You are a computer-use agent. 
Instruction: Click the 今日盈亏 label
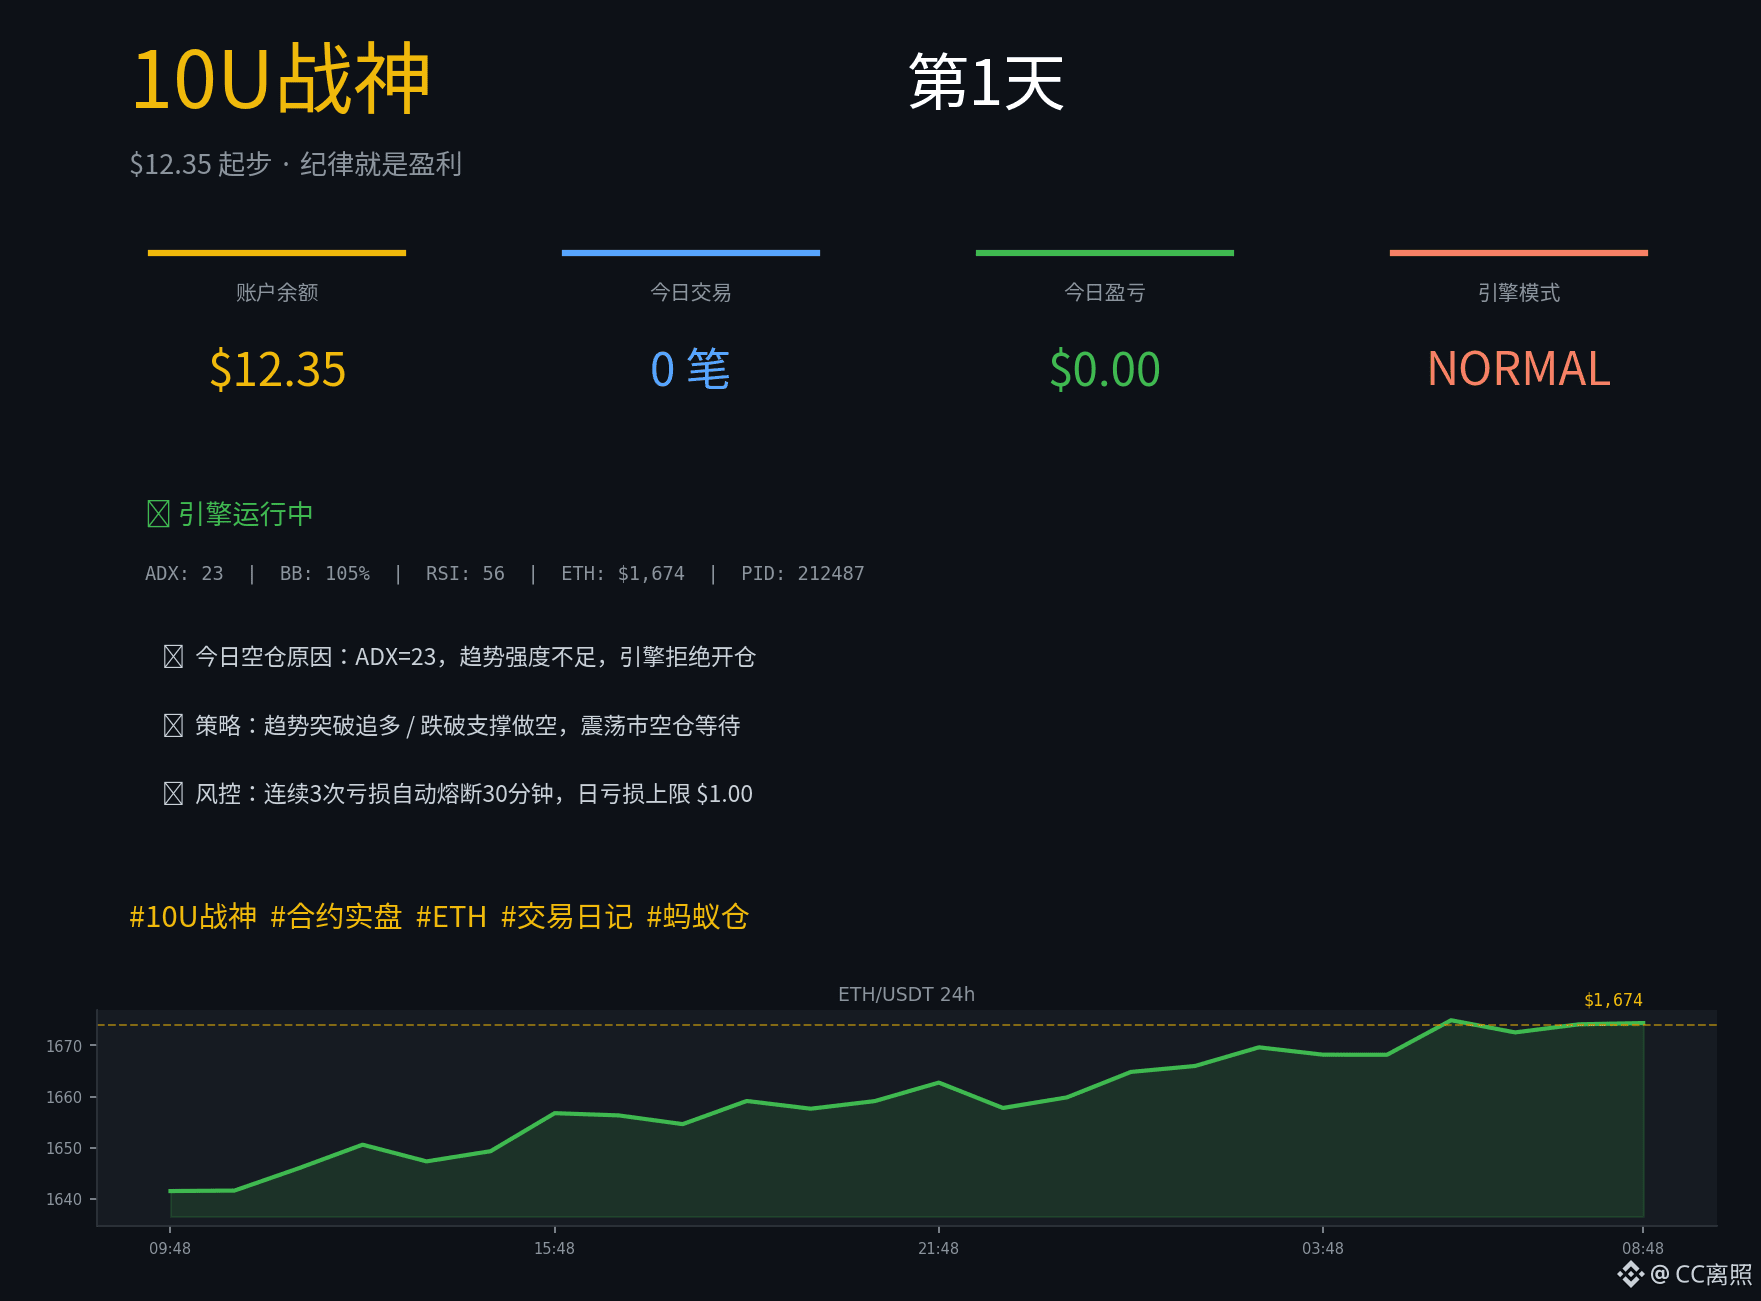click(1105, 292)
